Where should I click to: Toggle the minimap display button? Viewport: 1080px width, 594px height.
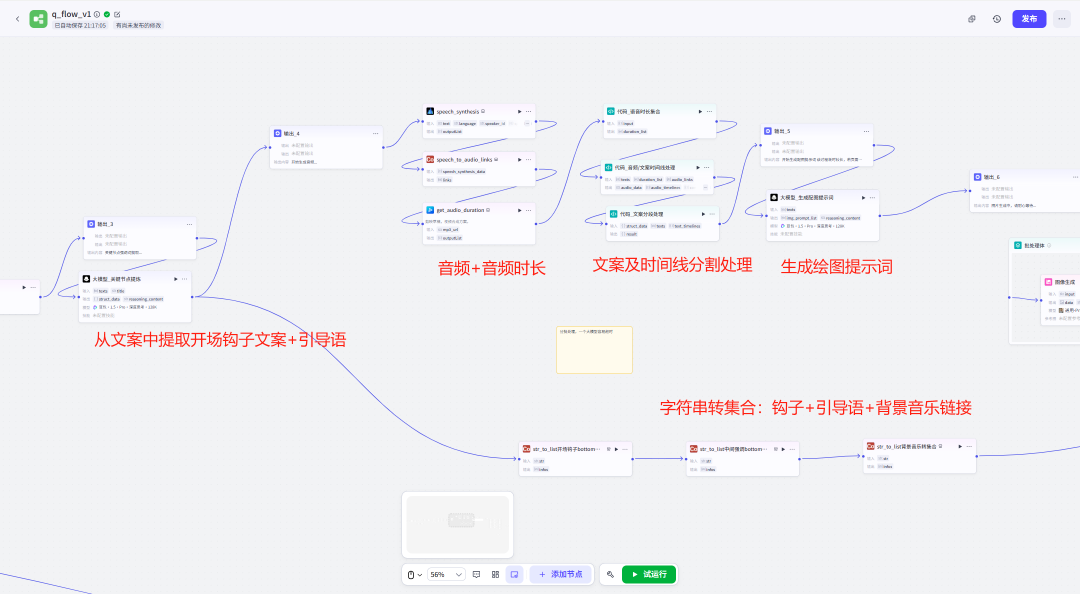click(x=515, y=574)
